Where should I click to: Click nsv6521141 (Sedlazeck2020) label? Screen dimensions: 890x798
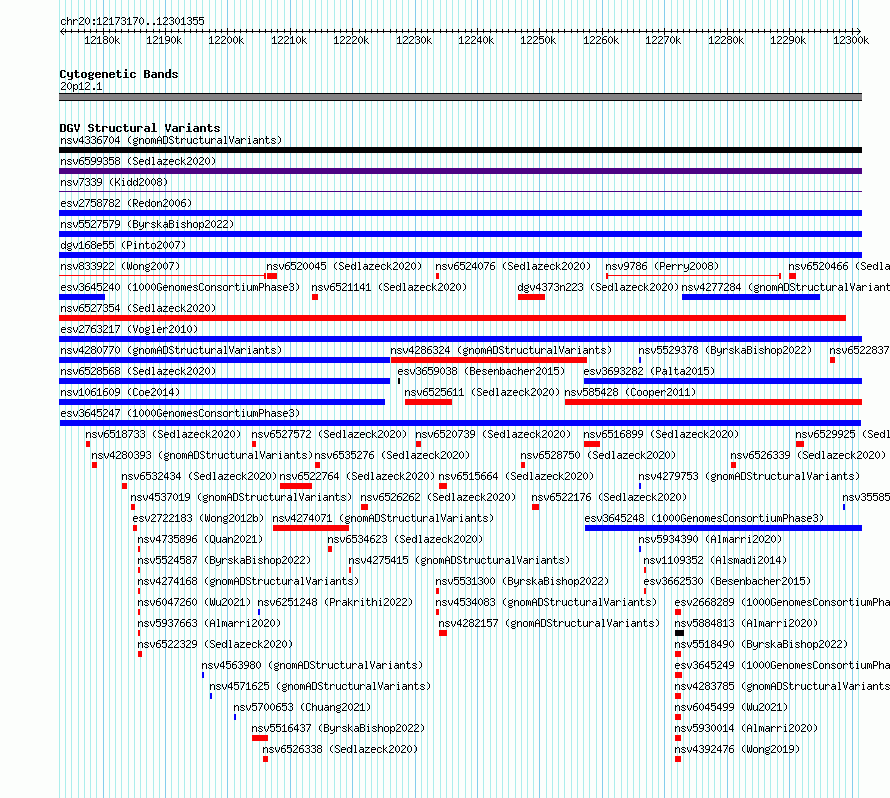[x=389, y=287]
